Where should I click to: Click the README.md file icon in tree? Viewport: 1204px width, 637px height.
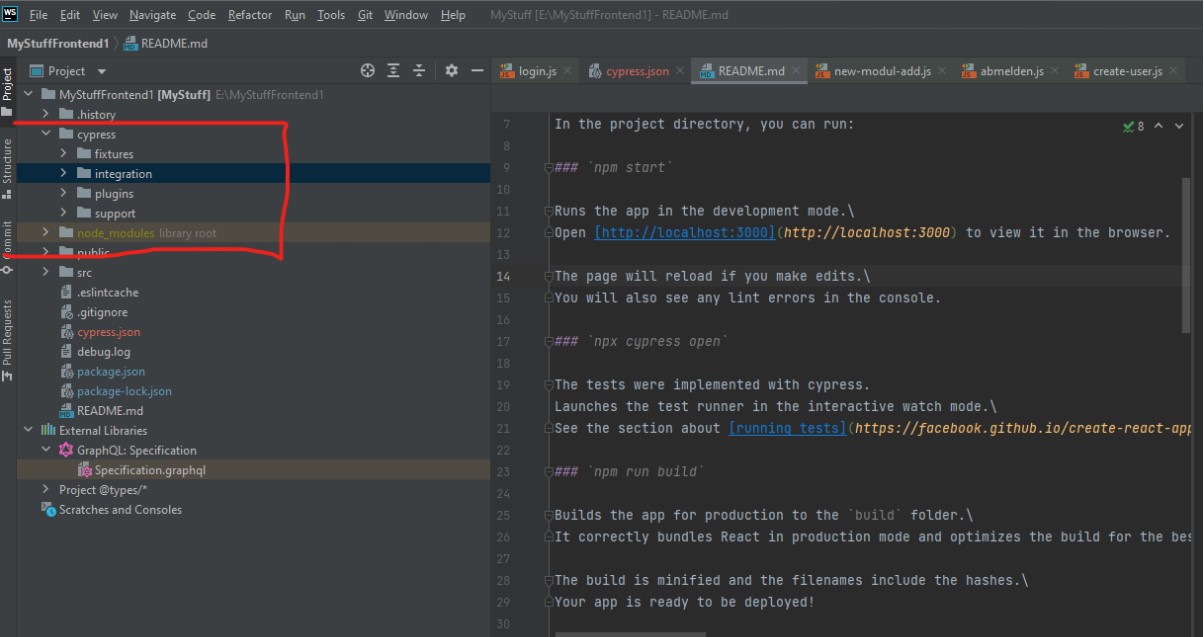pos(67,411)
